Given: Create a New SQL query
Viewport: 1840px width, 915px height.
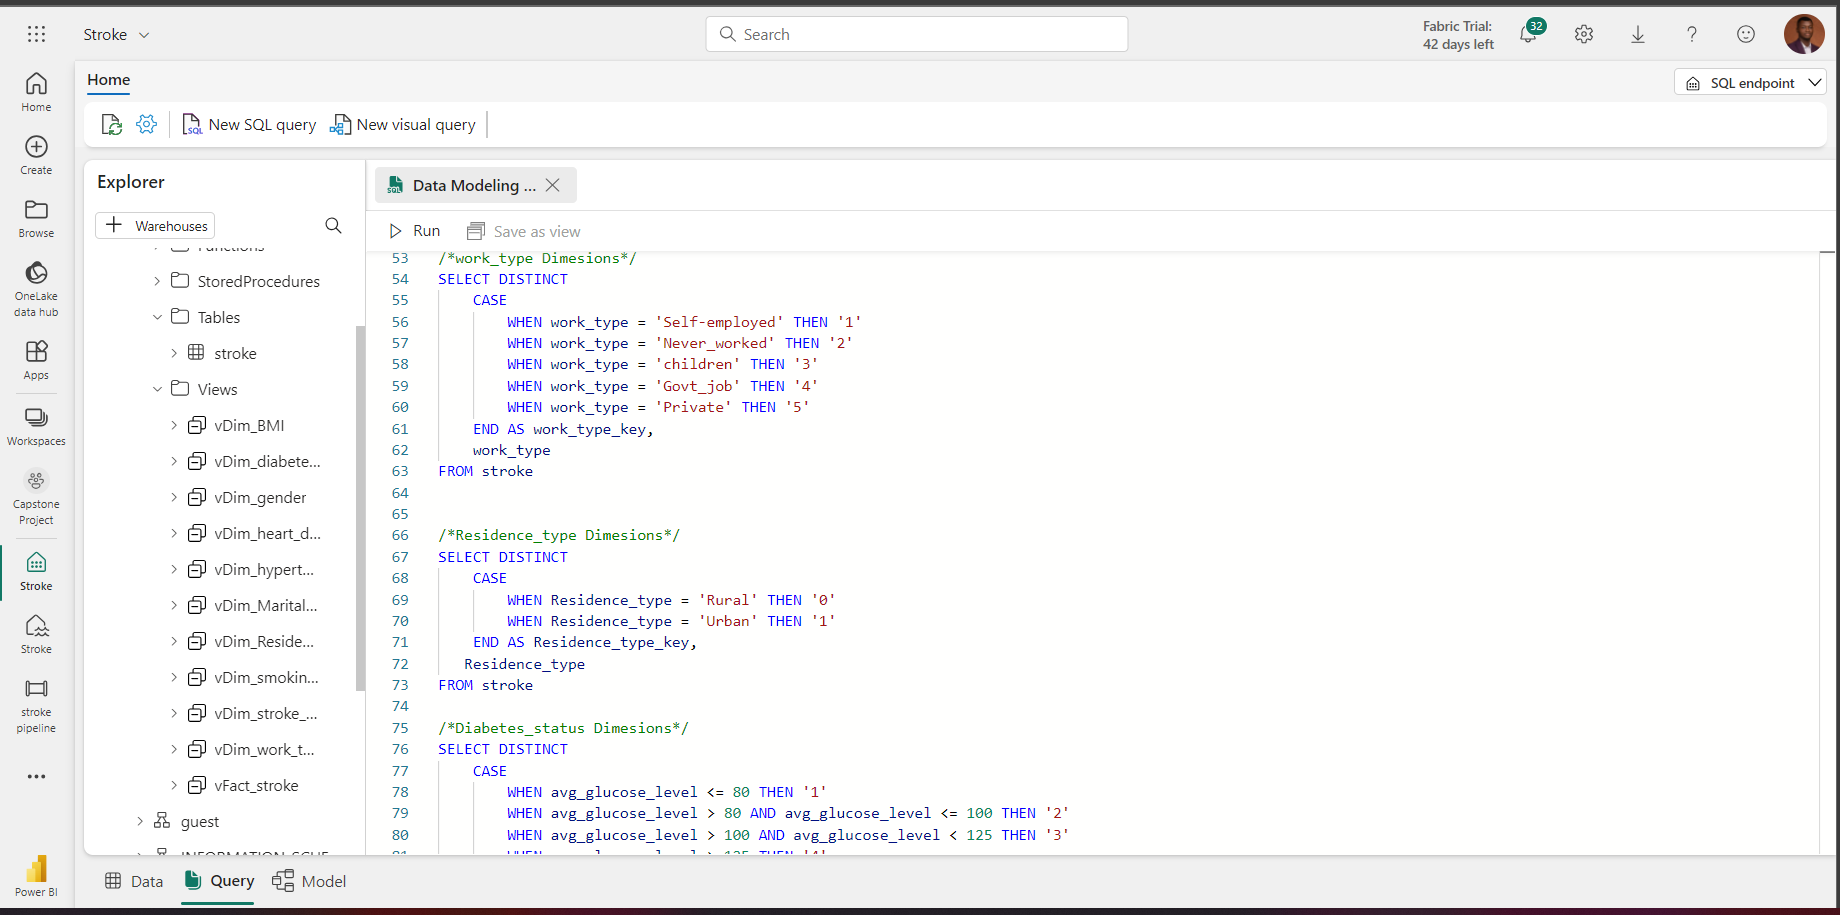Looking at the screenshot, I should click(249, 124).
